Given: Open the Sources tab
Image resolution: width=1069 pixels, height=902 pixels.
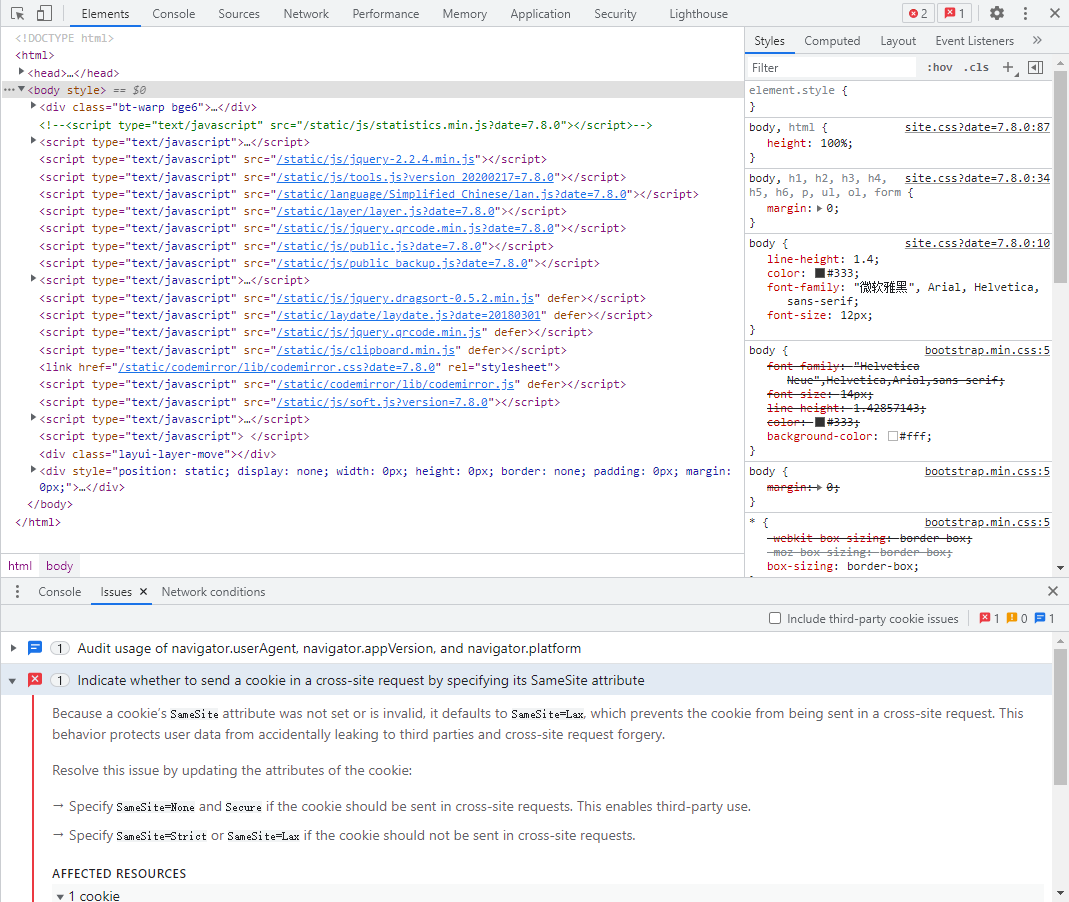Looking at the screenshot, I should 239,14.
